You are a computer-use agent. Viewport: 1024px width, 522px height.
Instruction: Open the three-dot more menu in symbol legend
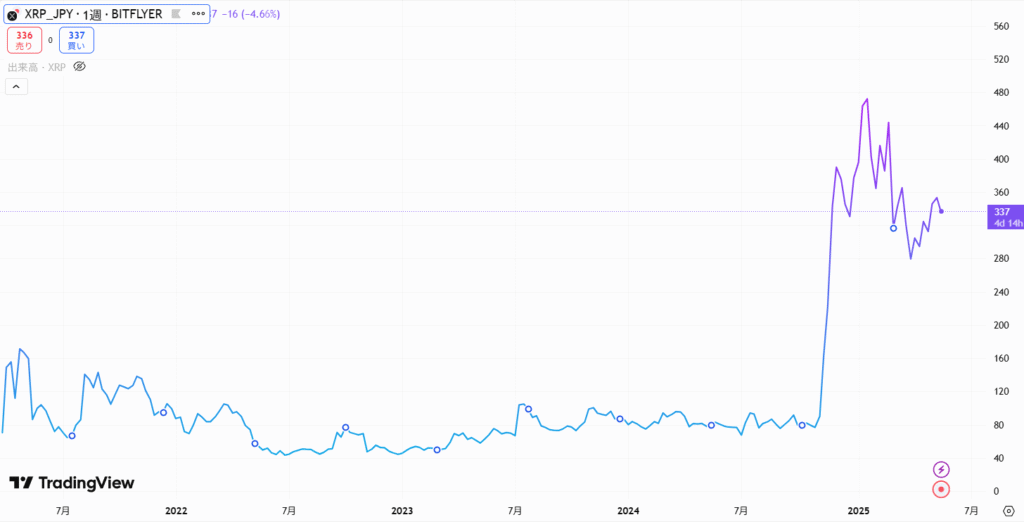[198, 14]
